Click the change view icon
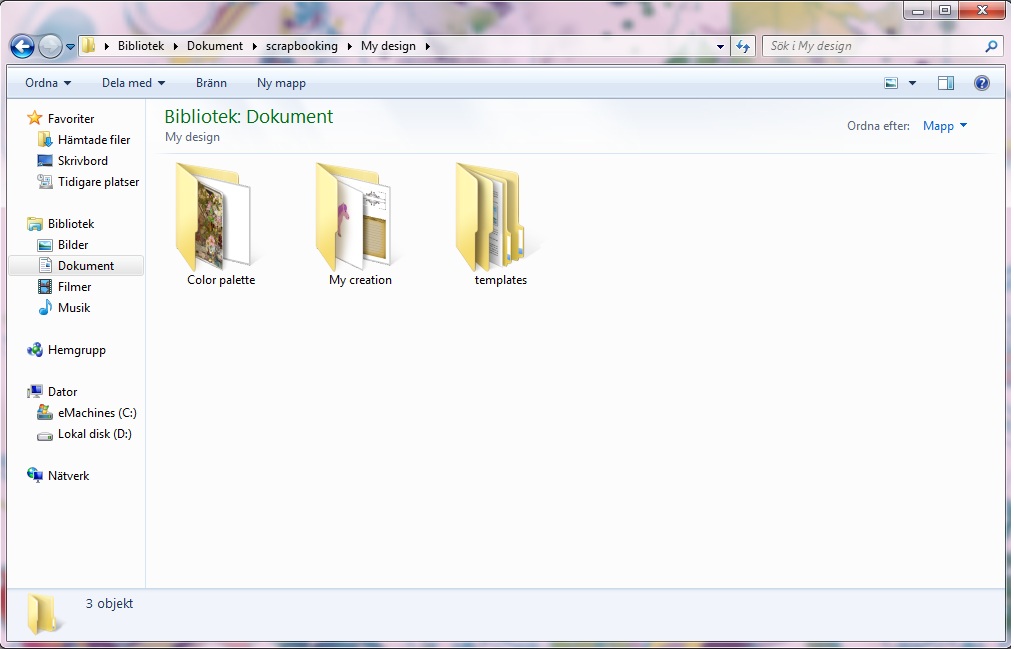Image resolution: width=1014 pixels, height=649 pixels. pyautogui.click(x=891, y=83)
